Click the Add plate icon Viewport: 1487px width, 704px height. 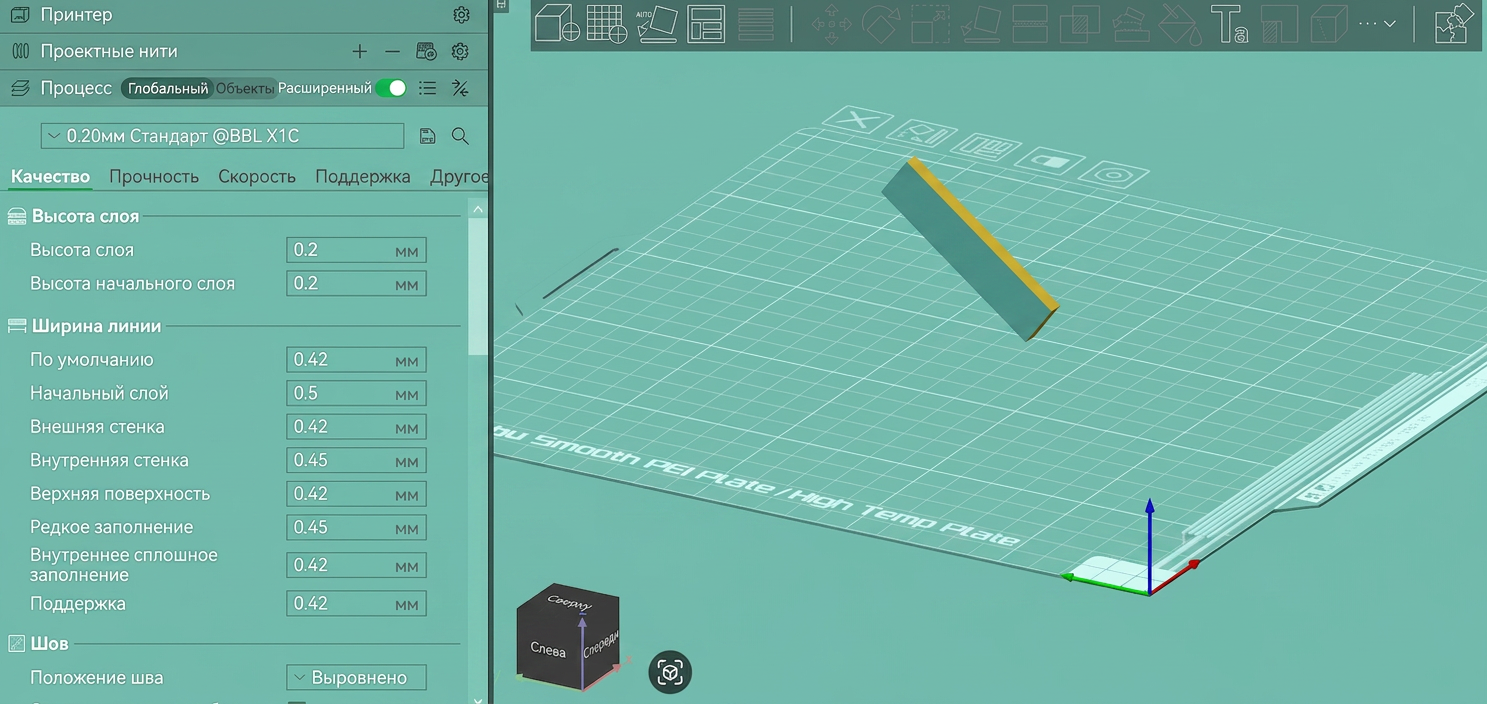tap(607, 23)
